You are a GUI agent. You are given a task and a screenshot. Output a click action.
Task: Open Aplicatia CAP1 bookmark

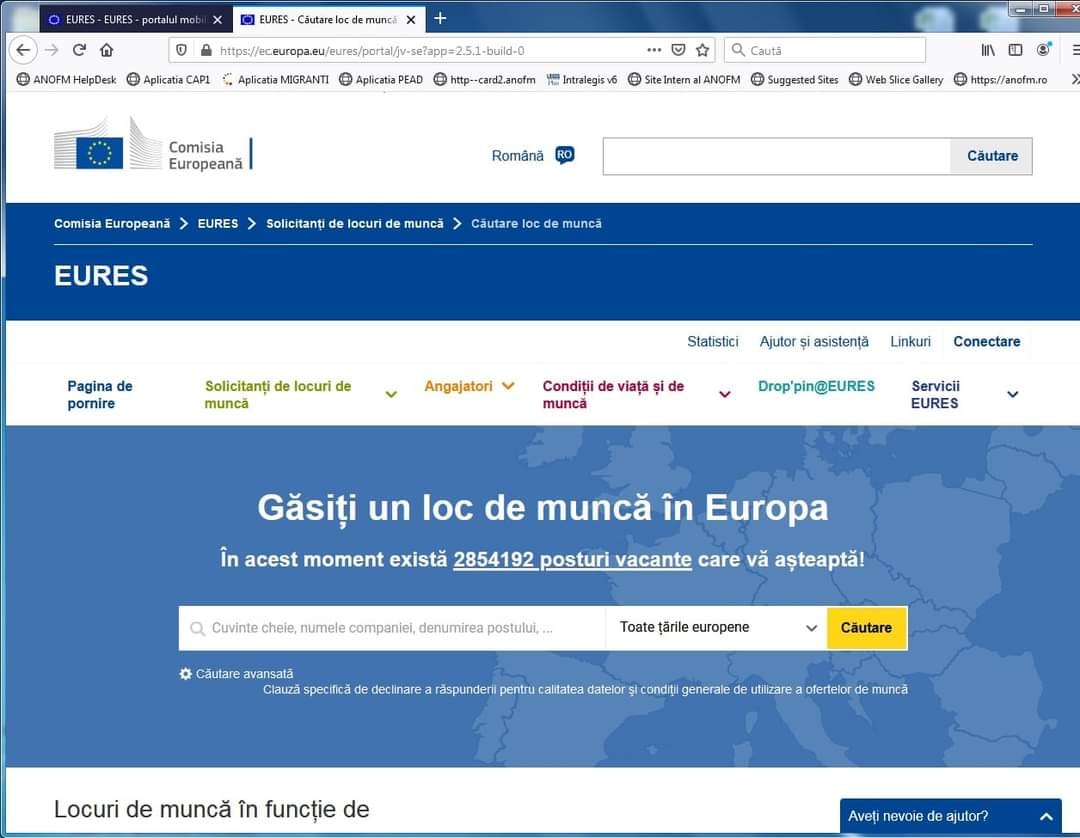[168, 79]
